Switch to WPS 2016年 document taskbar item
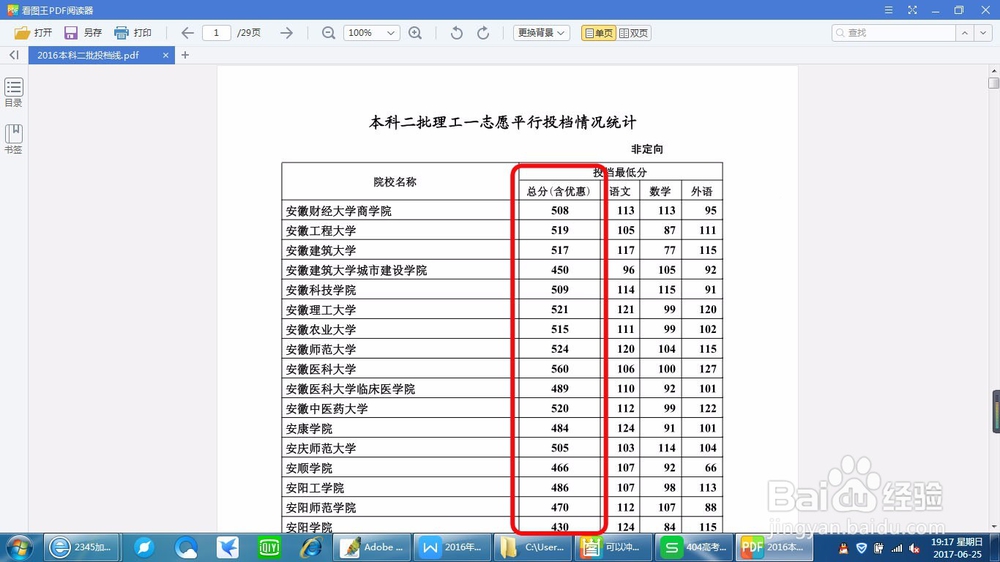The image size is (1000, 562). (x=452, y=547)
